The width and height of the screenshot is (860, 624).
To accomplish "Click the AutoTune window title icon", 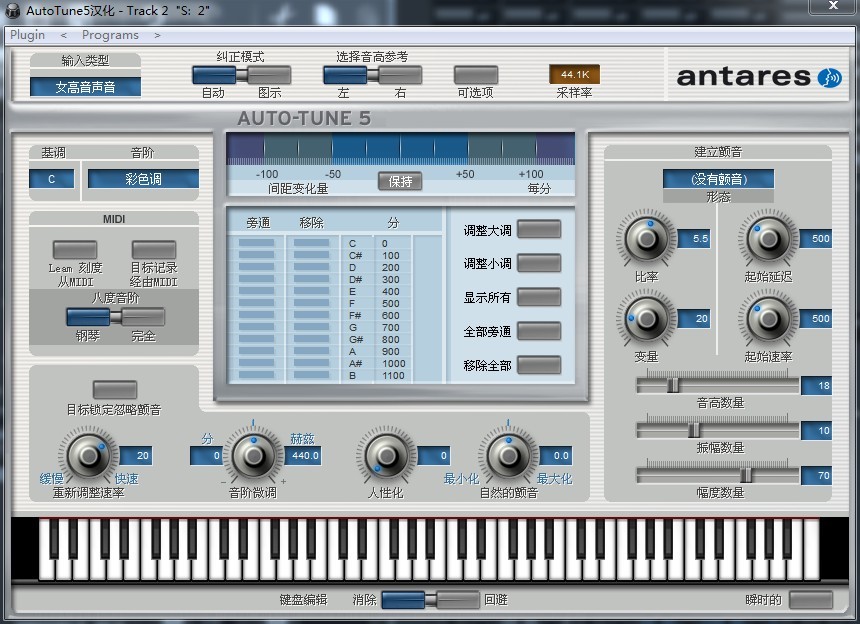I will click(x=12, y=10).
